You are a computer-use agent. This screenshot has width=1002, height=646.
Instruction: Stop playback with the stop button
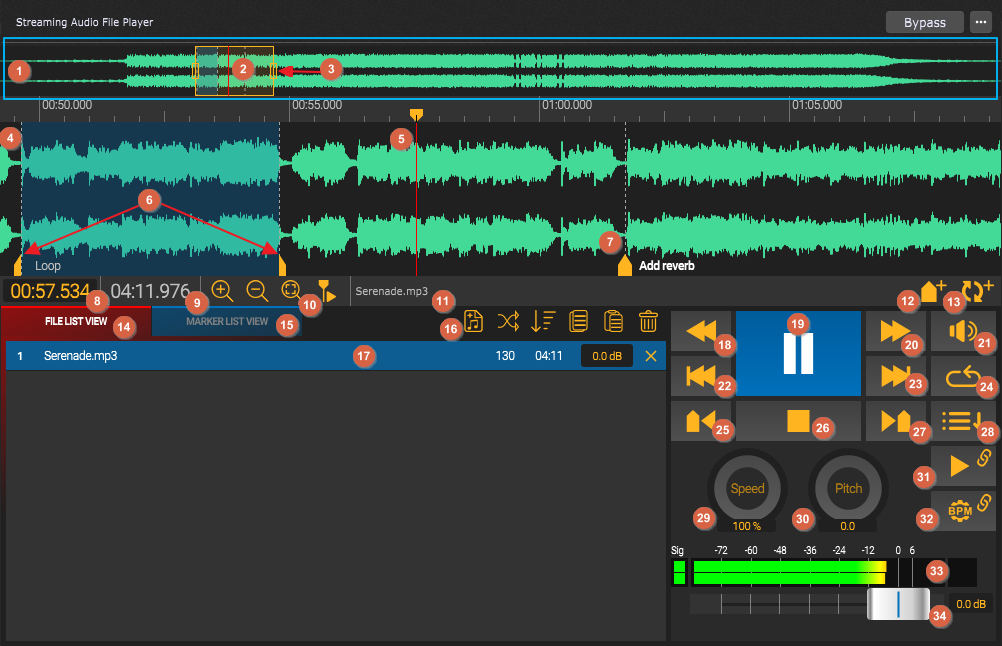click(797, 422)
